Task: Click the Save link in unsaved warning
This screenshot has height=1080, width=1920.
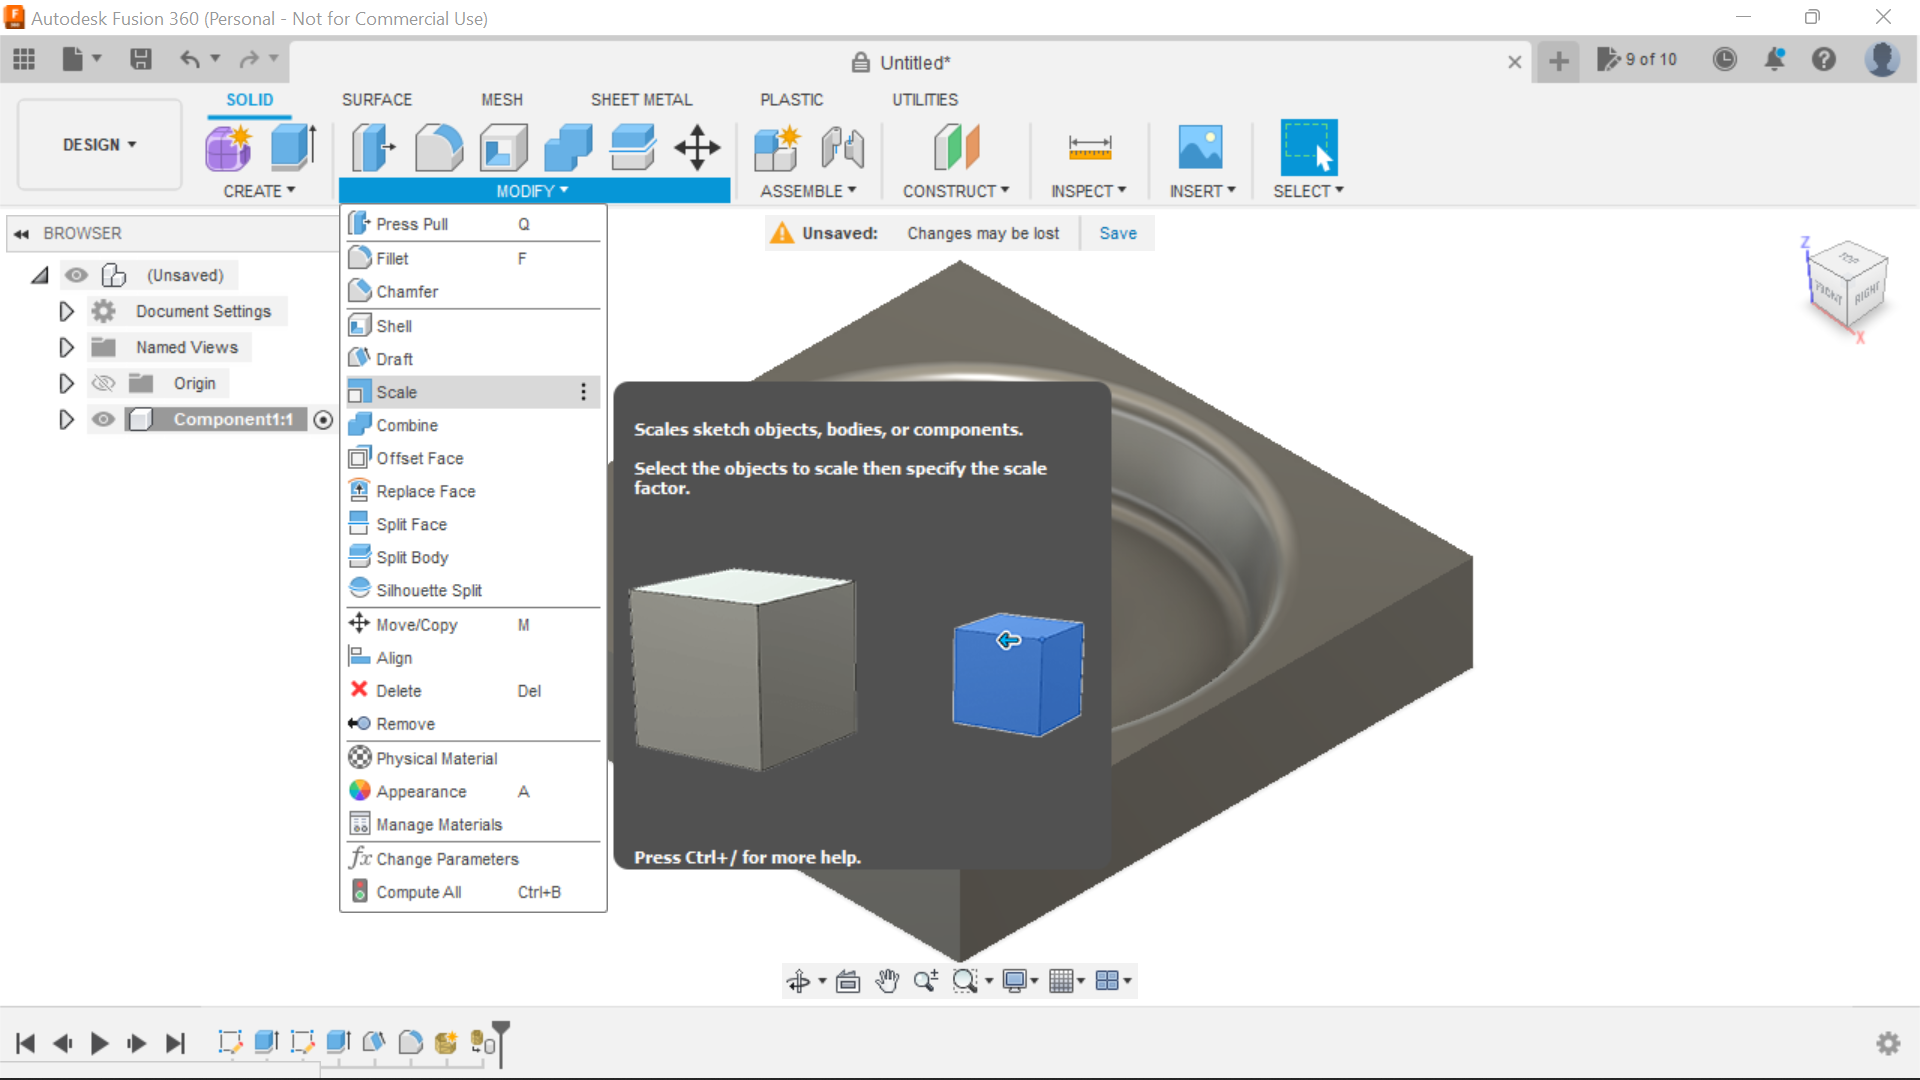Action: click(x=1117, y=233)
